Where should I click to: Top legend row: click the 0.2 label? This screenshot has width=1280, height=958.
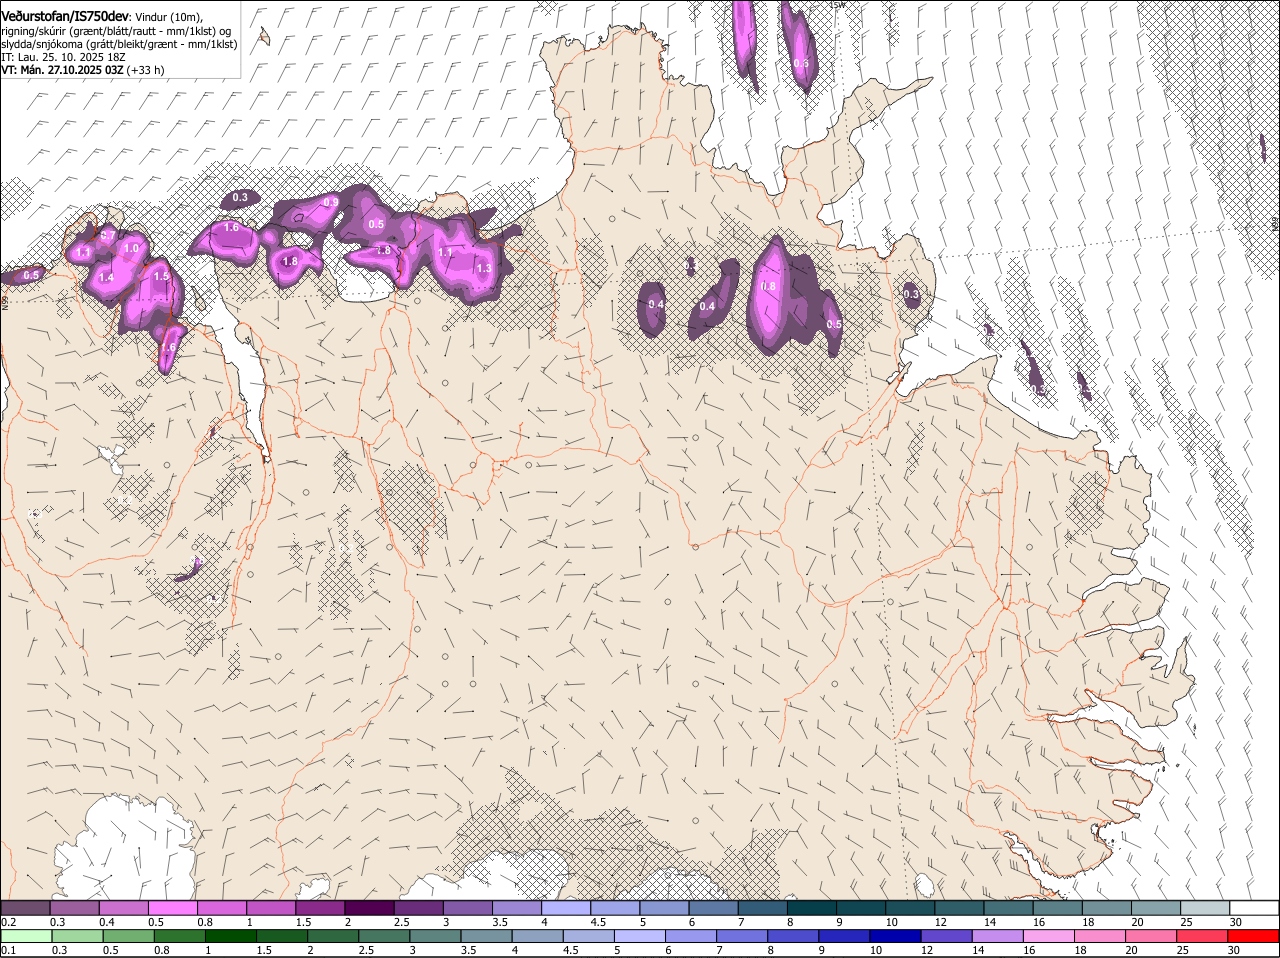pos(8,921)
